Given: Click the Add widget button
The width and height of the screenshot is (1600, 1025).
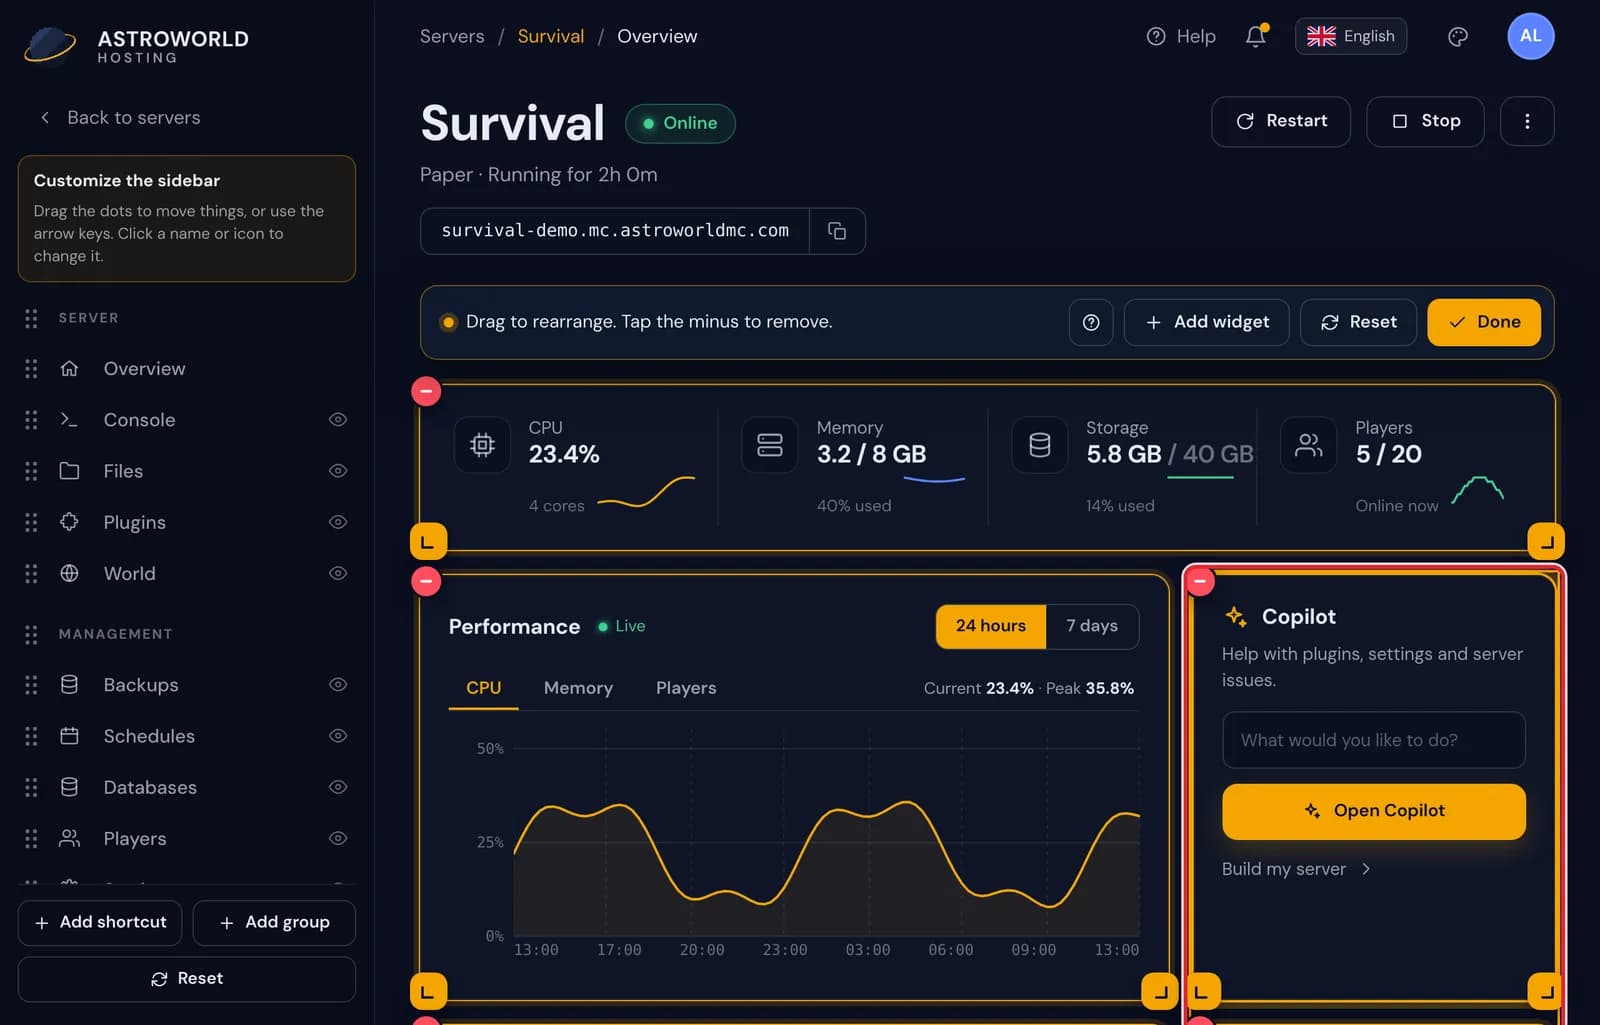Looking at the screenshot, I should [1207, 322].
